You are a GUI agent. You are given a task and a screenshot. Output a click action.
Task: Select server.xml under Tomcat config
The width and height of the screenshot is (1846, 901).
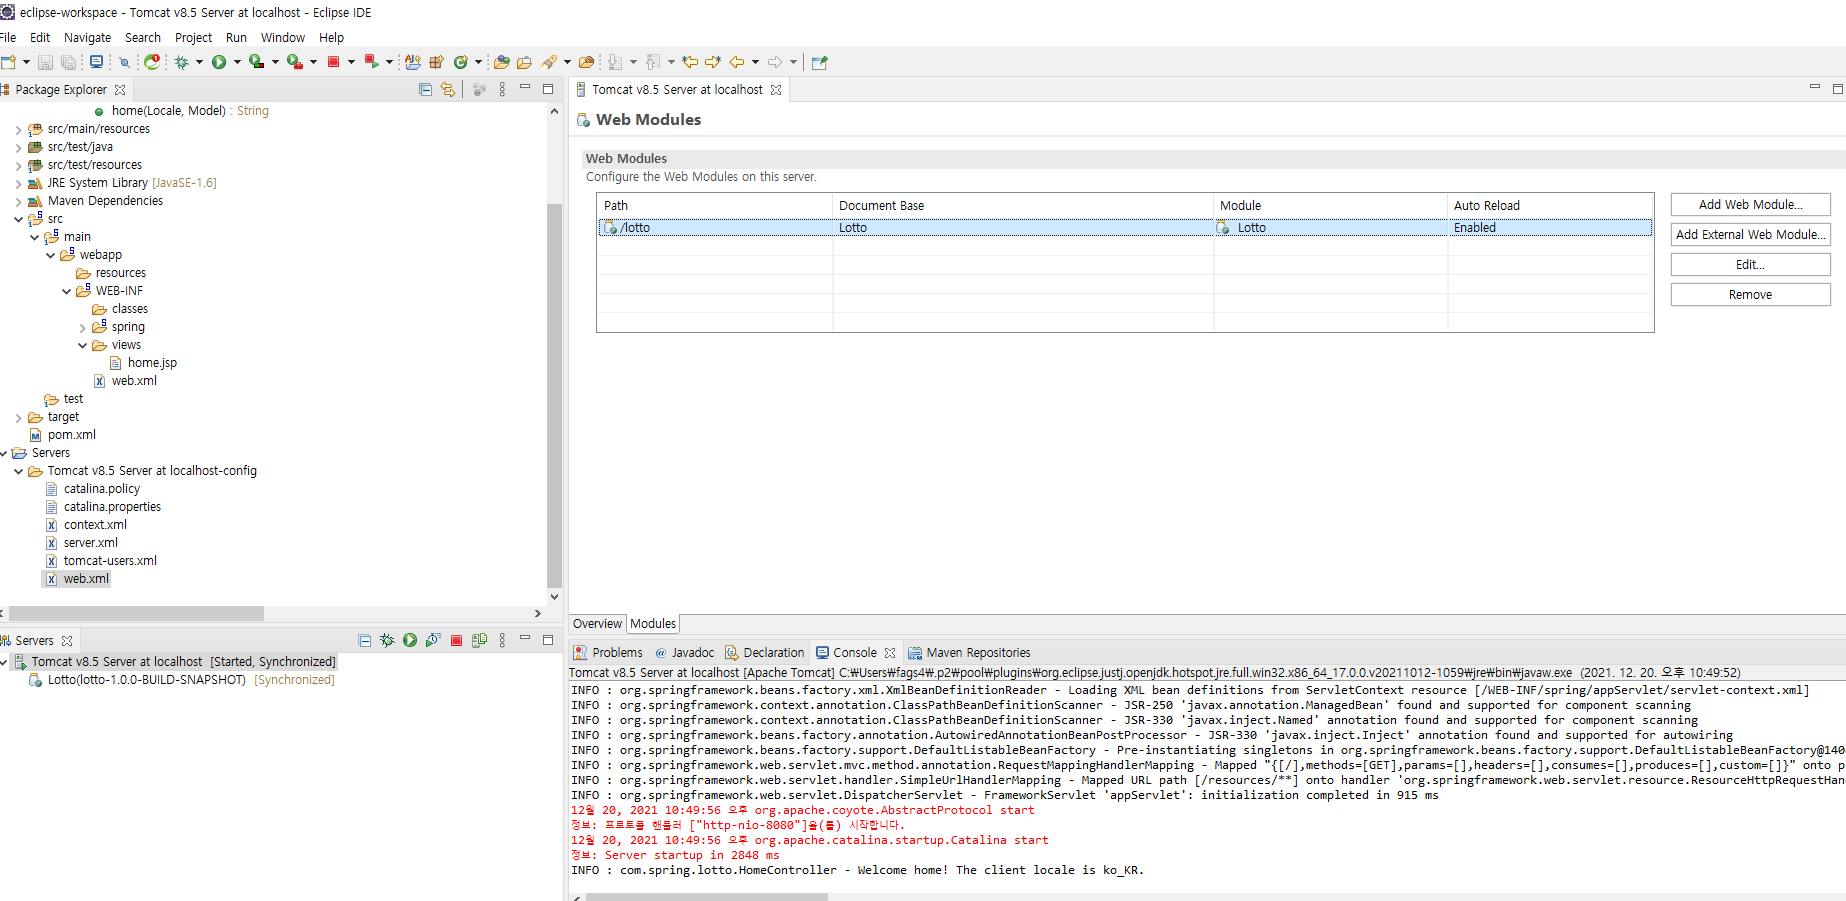tap(82, 543)
